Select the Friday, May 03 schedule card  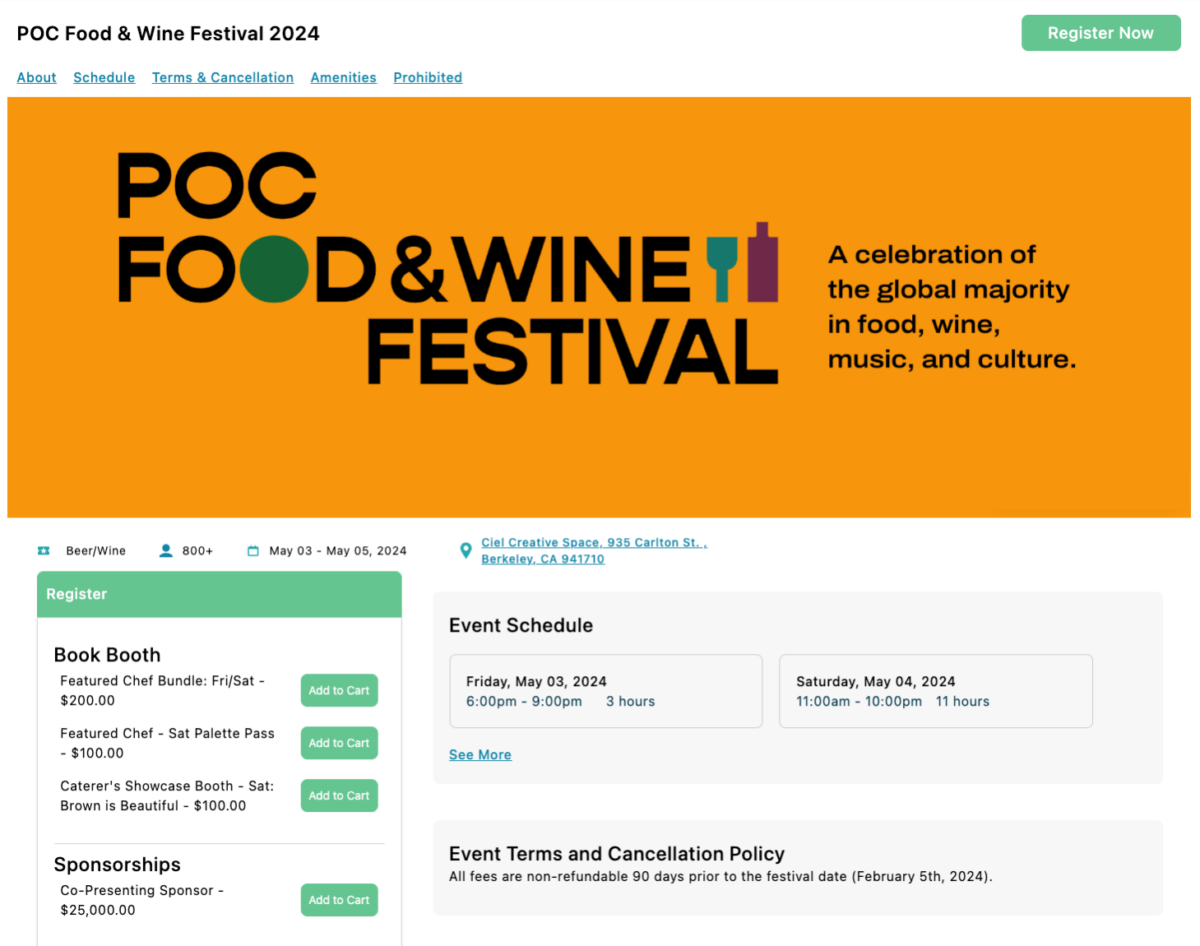[606, 691]
